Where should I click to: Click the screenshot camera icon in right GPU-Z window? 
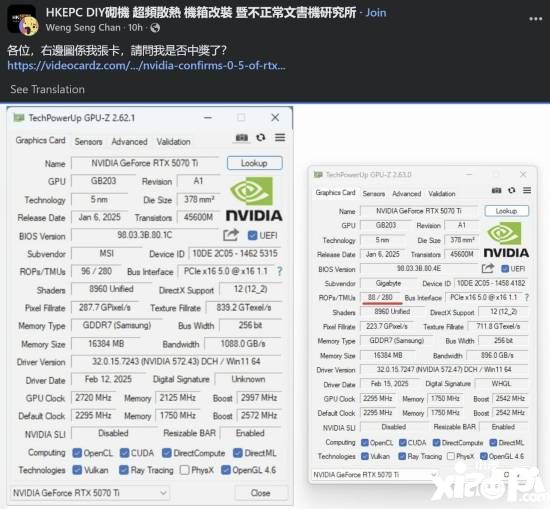(x=496, y=190)
